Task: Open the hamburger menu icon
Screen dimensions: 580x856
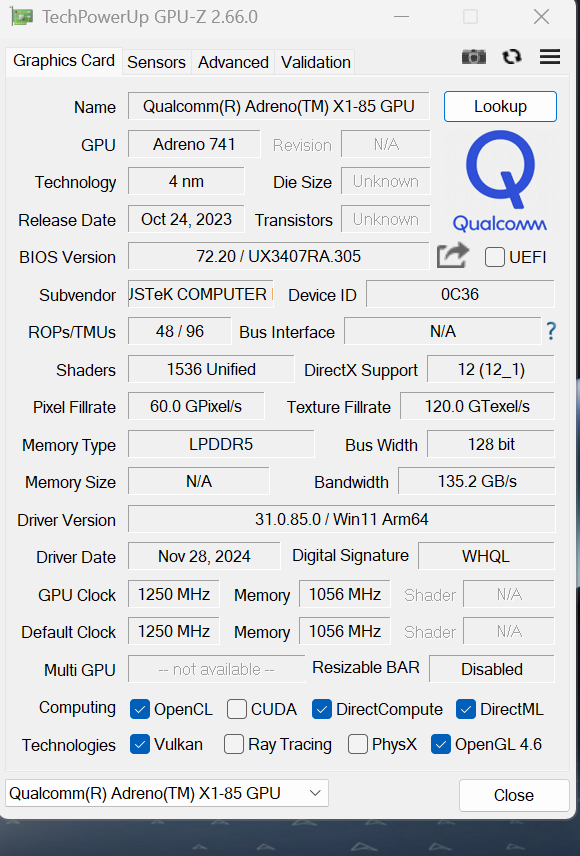Action: (549, 57)
